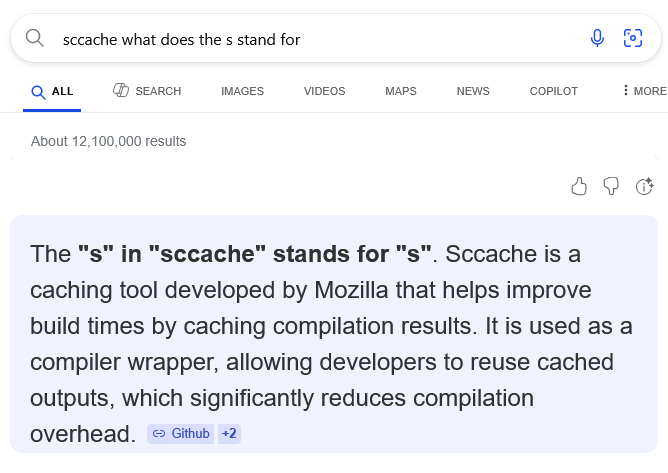Give the answer a thumbs down
This screenshot has width=668, height=473.
(x=611, y=186)
